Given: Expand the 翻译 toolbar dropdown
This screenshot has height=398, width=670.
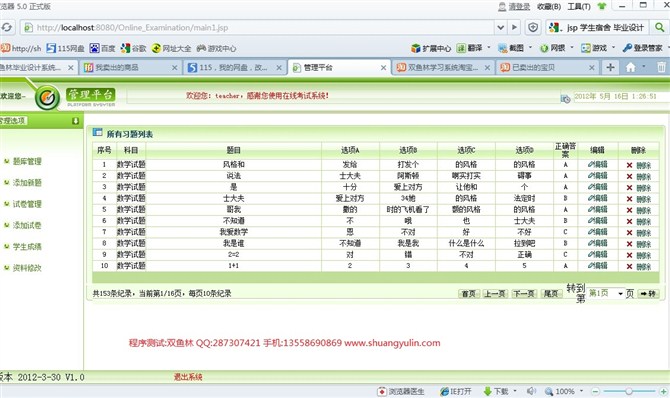Looking at the screenshot, I should [489, 47].
